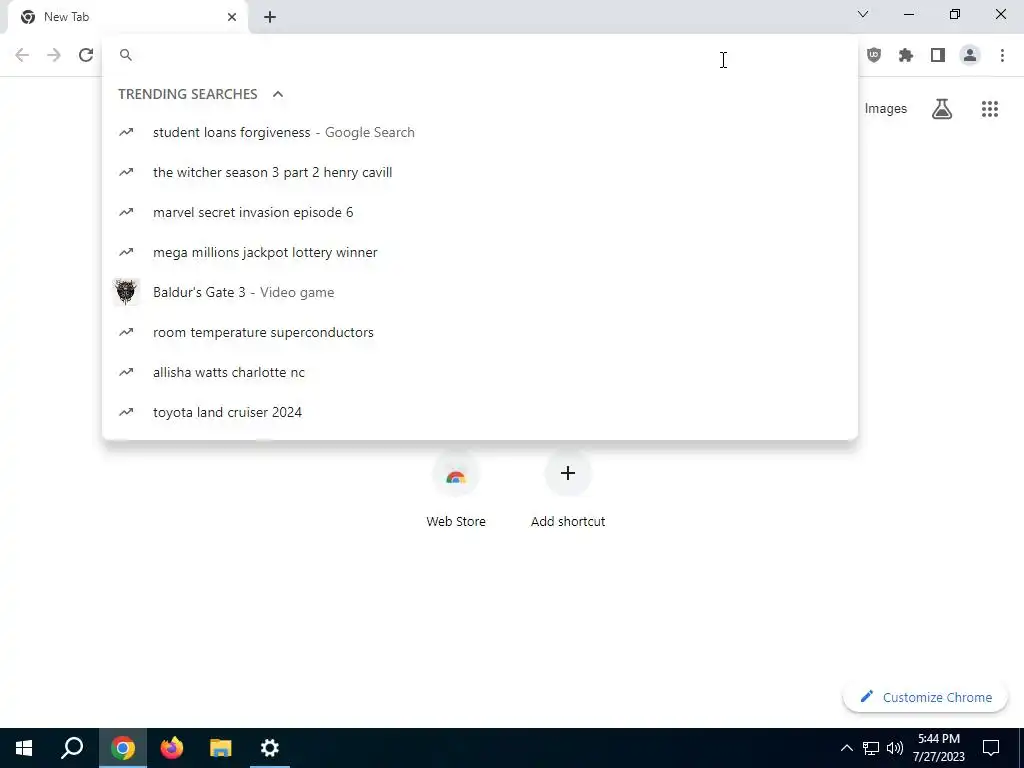
Task: Click the Customize Chrome button
Action: pyautogui.click(x=925, y=697)
